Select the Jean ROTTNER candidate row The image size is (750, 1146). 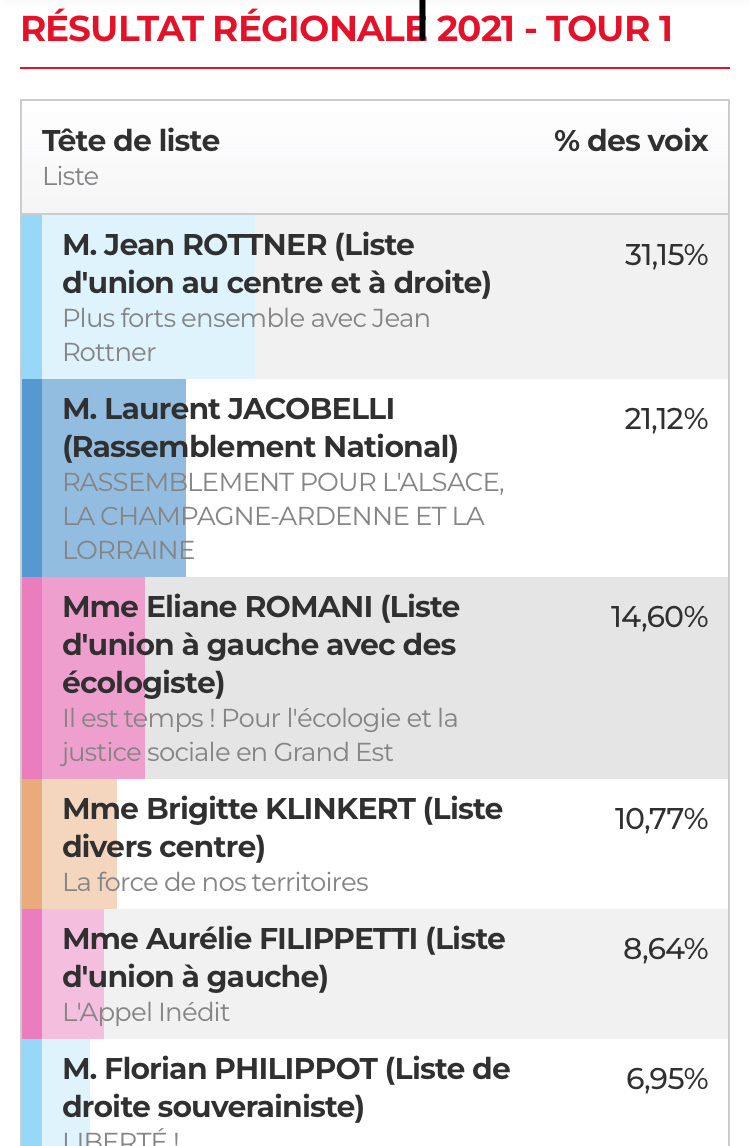coord(375,297)
